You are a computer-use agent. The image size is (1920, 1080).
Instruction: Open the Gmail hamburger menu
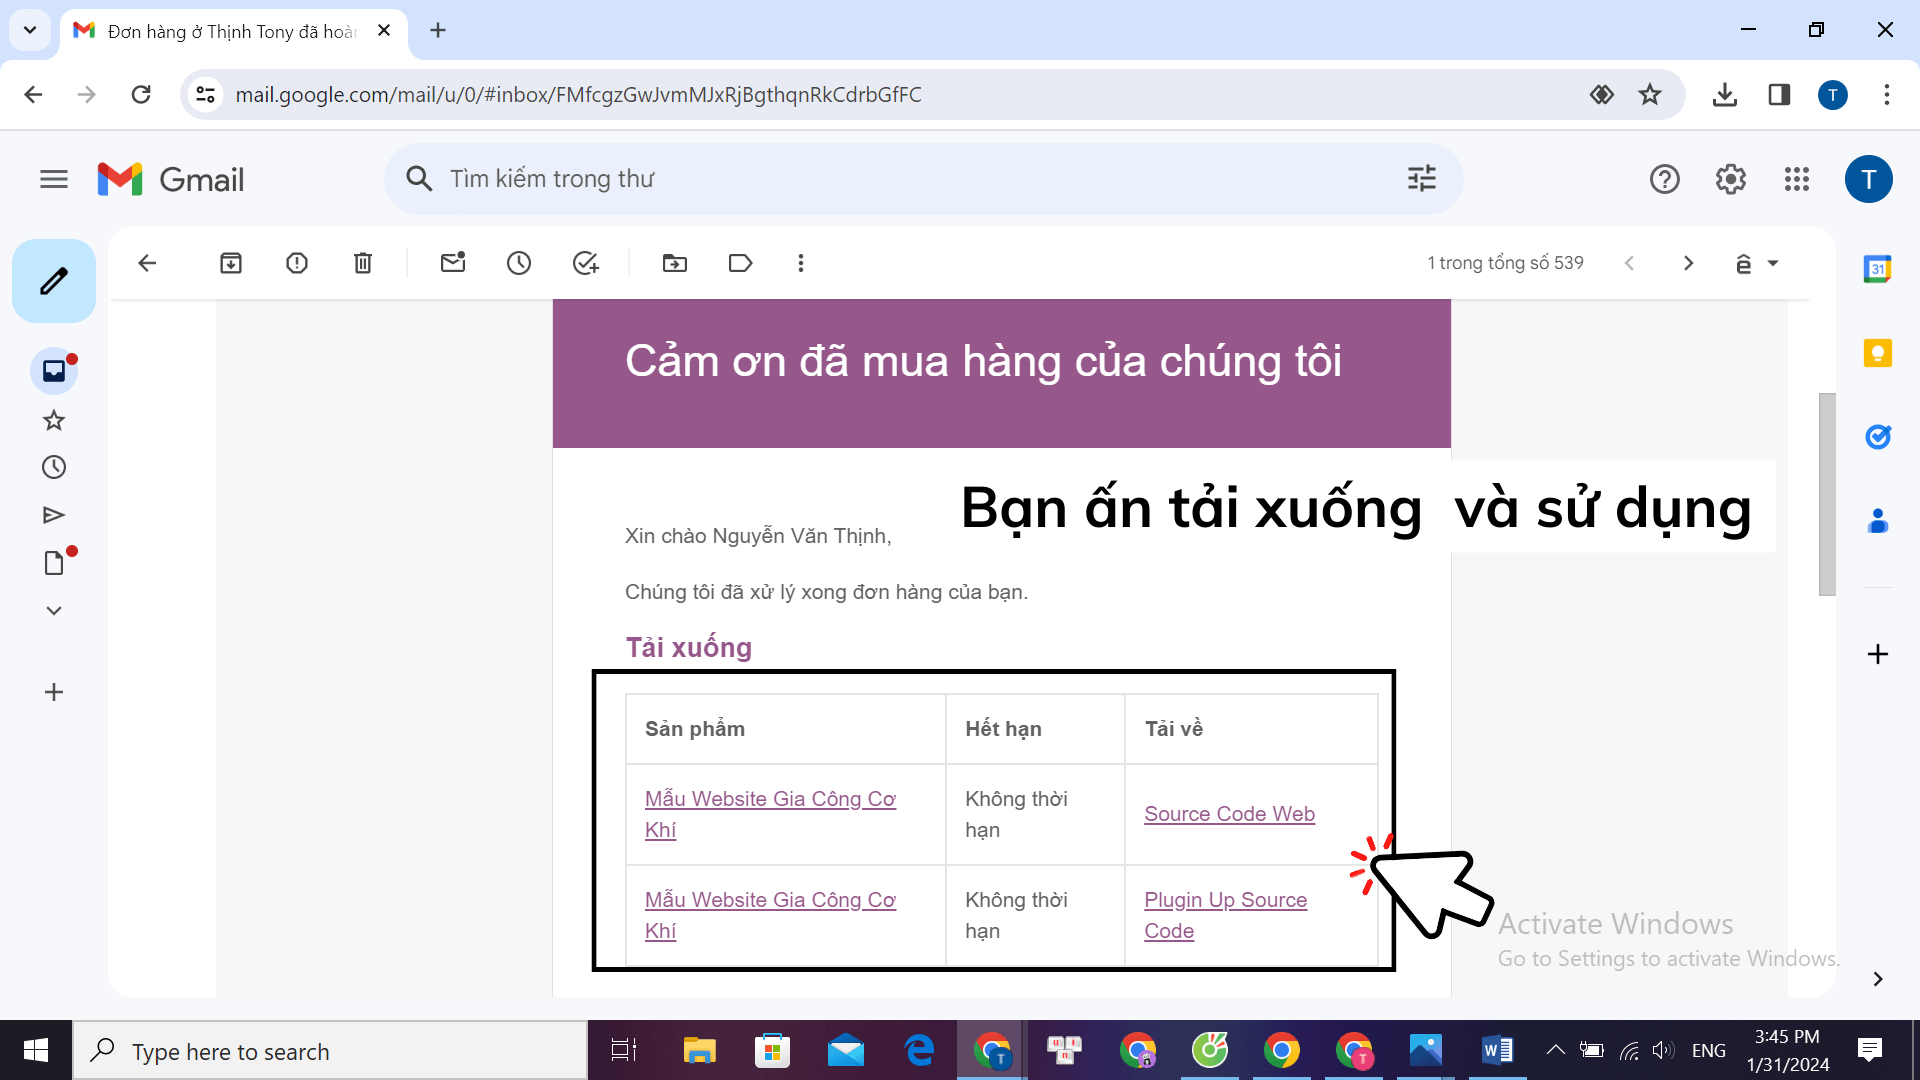click(x=54, y=179)
